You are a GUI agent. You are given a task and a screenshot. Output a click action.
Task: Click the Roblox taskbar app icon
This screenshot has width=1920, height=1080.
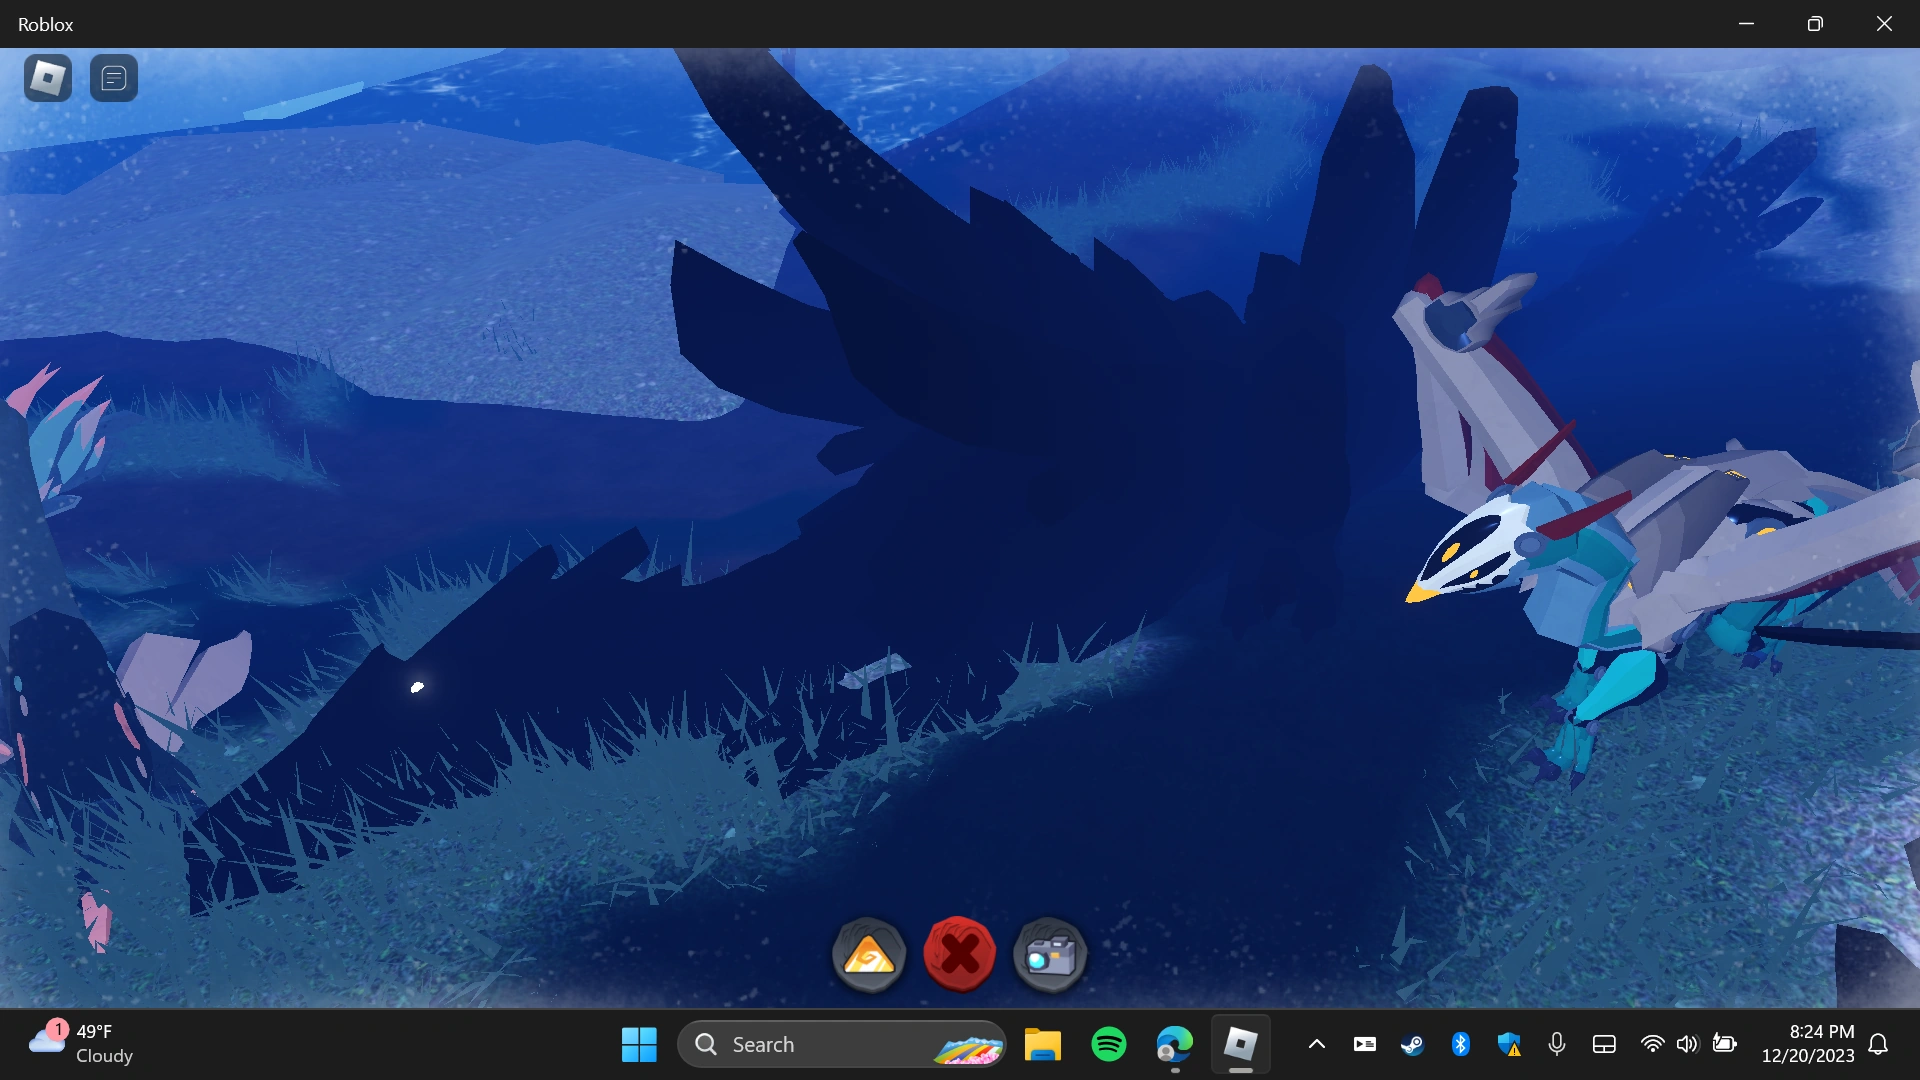1241,1044
